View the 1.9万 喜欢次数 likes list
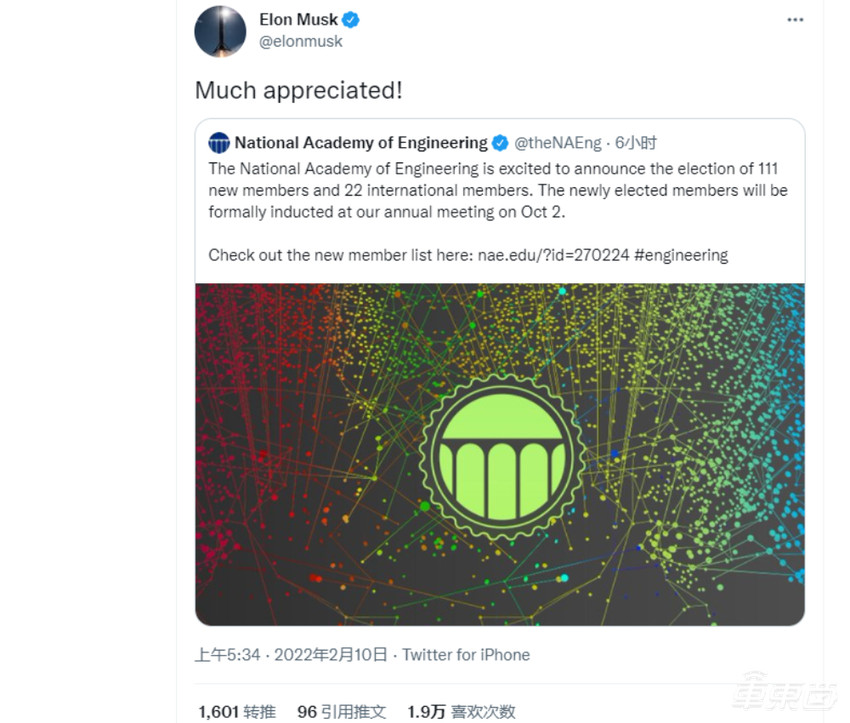 point(461,711)
